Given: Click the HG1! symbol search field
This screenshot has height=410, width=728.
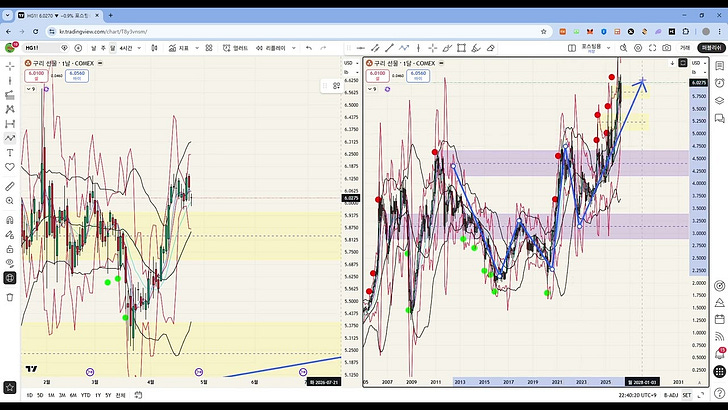Looking at the screenshot, I should point(34,47).
